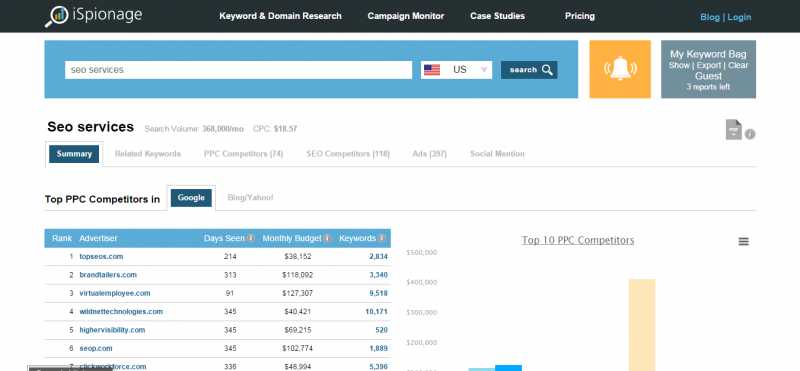Click keywords count 1,889
This screenshot has width=800, height=371.
(x=379, y=349)
